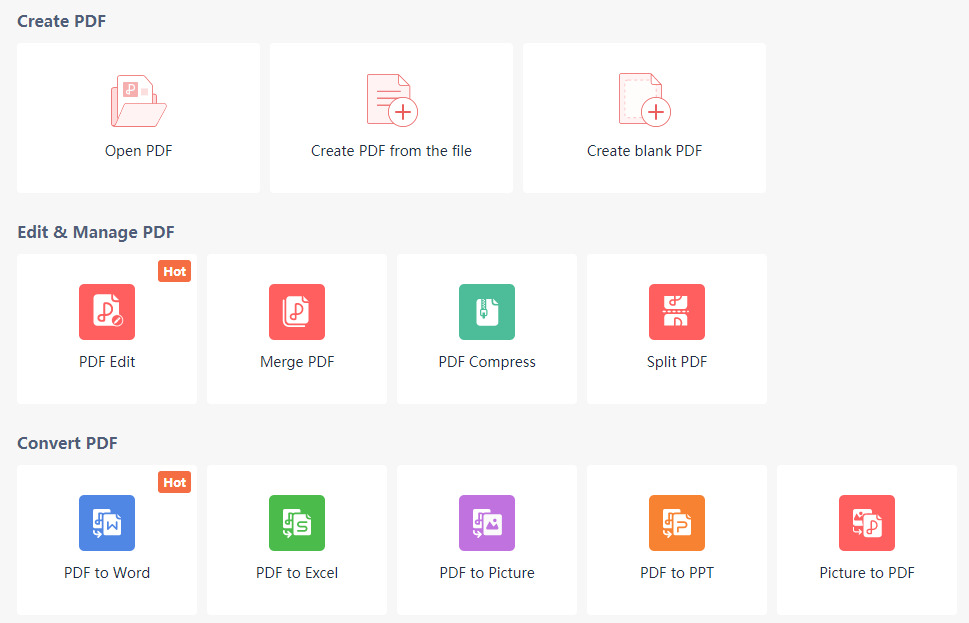Screen dimensions: 969x623
Task: Click the Picture to PDF icon
Action: tap(867, 523)
